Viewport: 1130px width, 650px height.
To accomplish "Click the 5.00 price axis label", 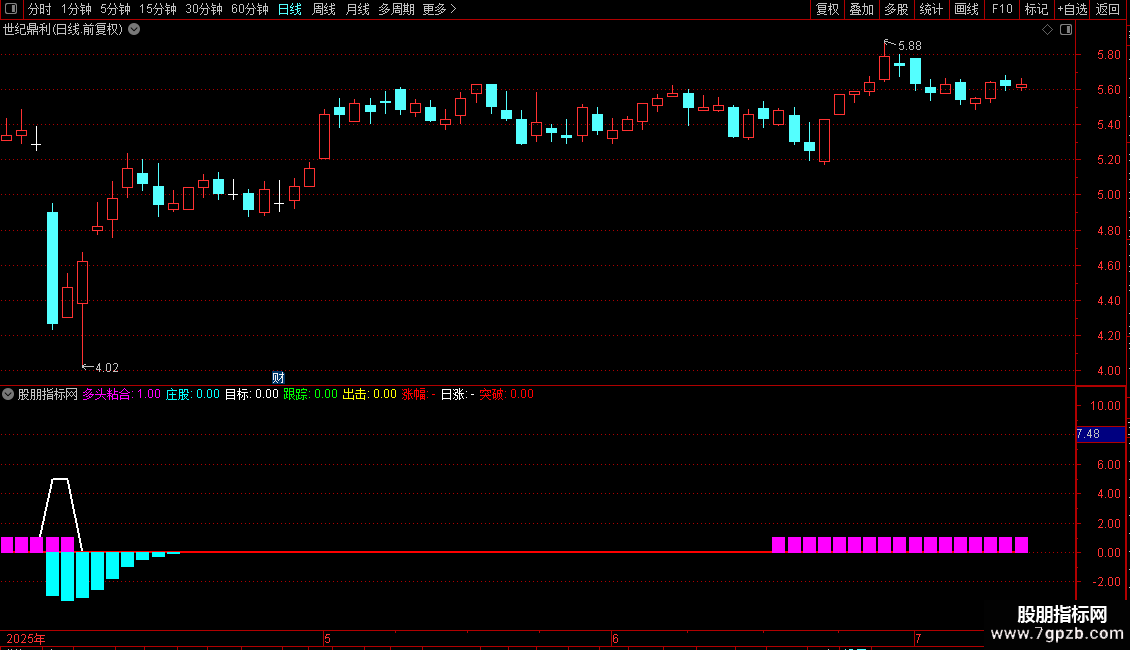I will (1108, 195).
